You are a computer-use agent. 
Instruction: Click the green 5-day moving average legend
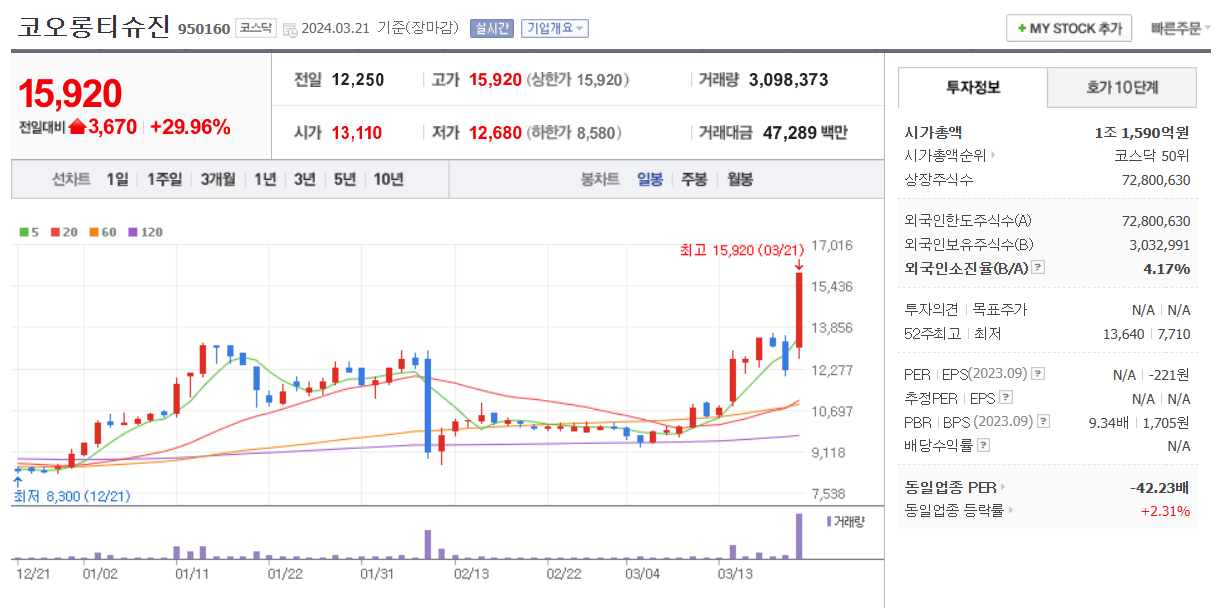tap(29, 232)
